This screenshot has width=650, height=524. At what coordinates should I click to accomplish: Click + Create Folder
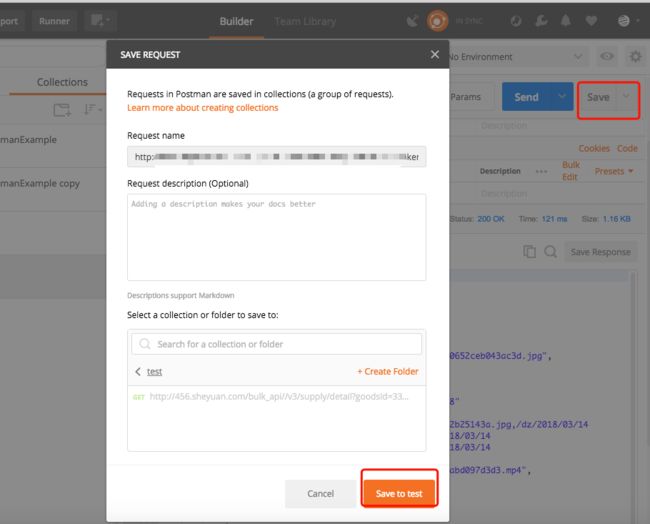point(388,371)
